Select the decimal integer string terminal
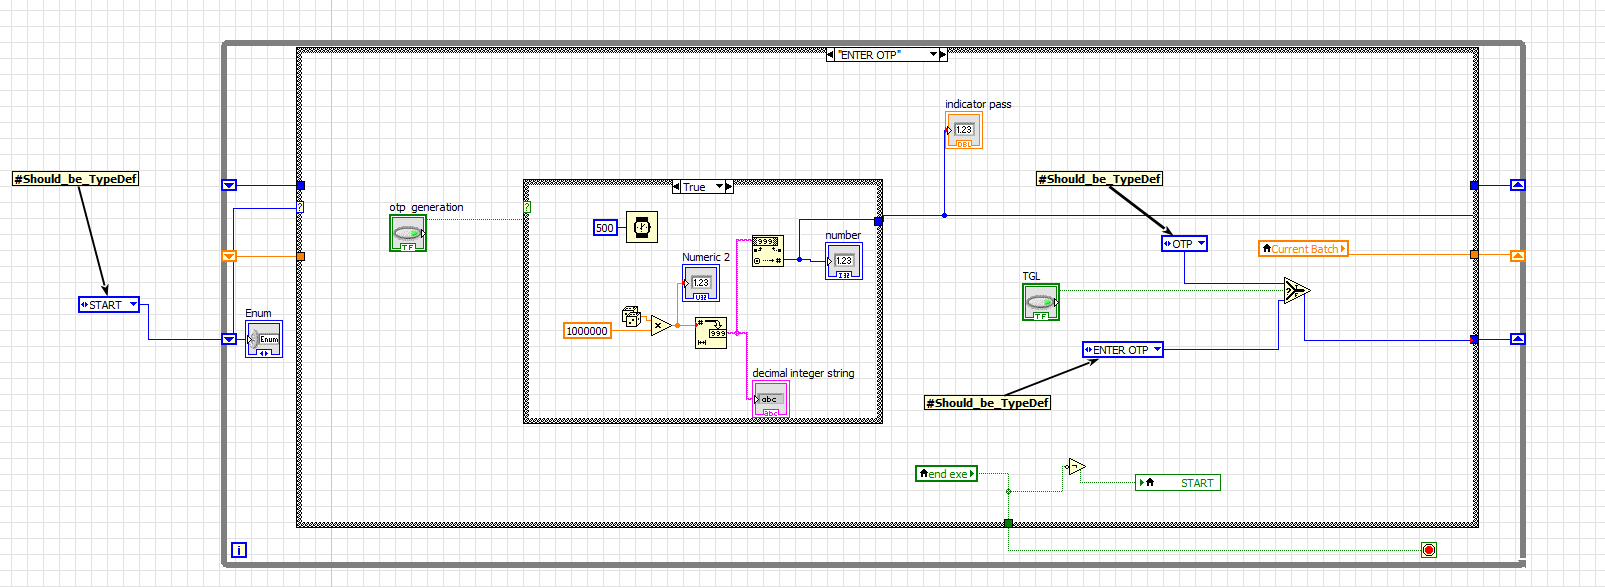 click(x=770, y=400)
